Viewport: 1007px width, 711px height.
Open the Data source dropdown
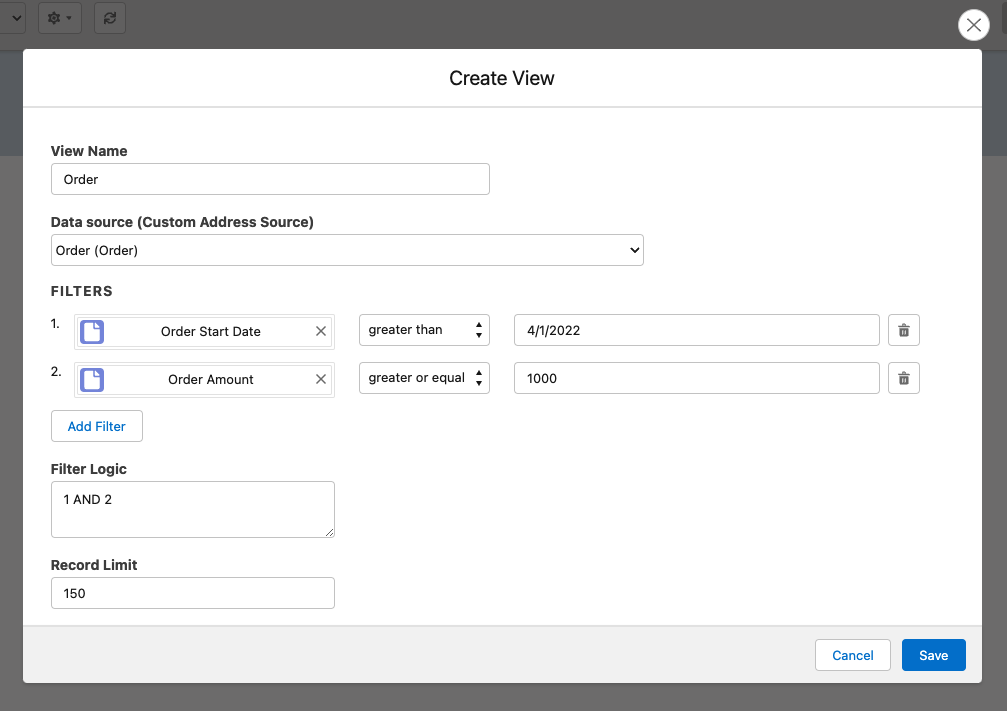click(346, 250)
